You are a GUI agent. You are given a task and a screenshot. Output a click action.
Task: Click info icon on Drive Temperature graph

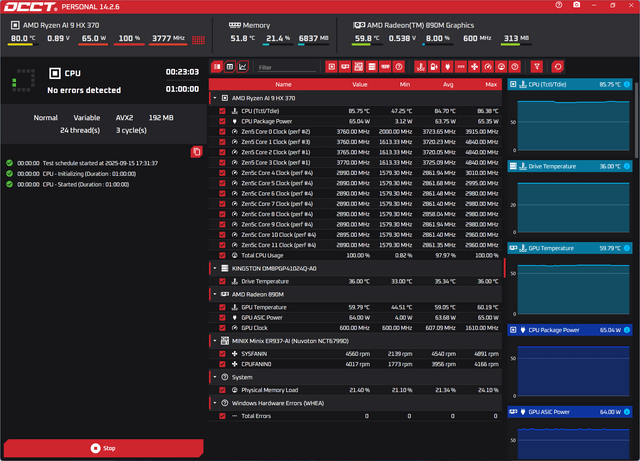pos(627,166)
